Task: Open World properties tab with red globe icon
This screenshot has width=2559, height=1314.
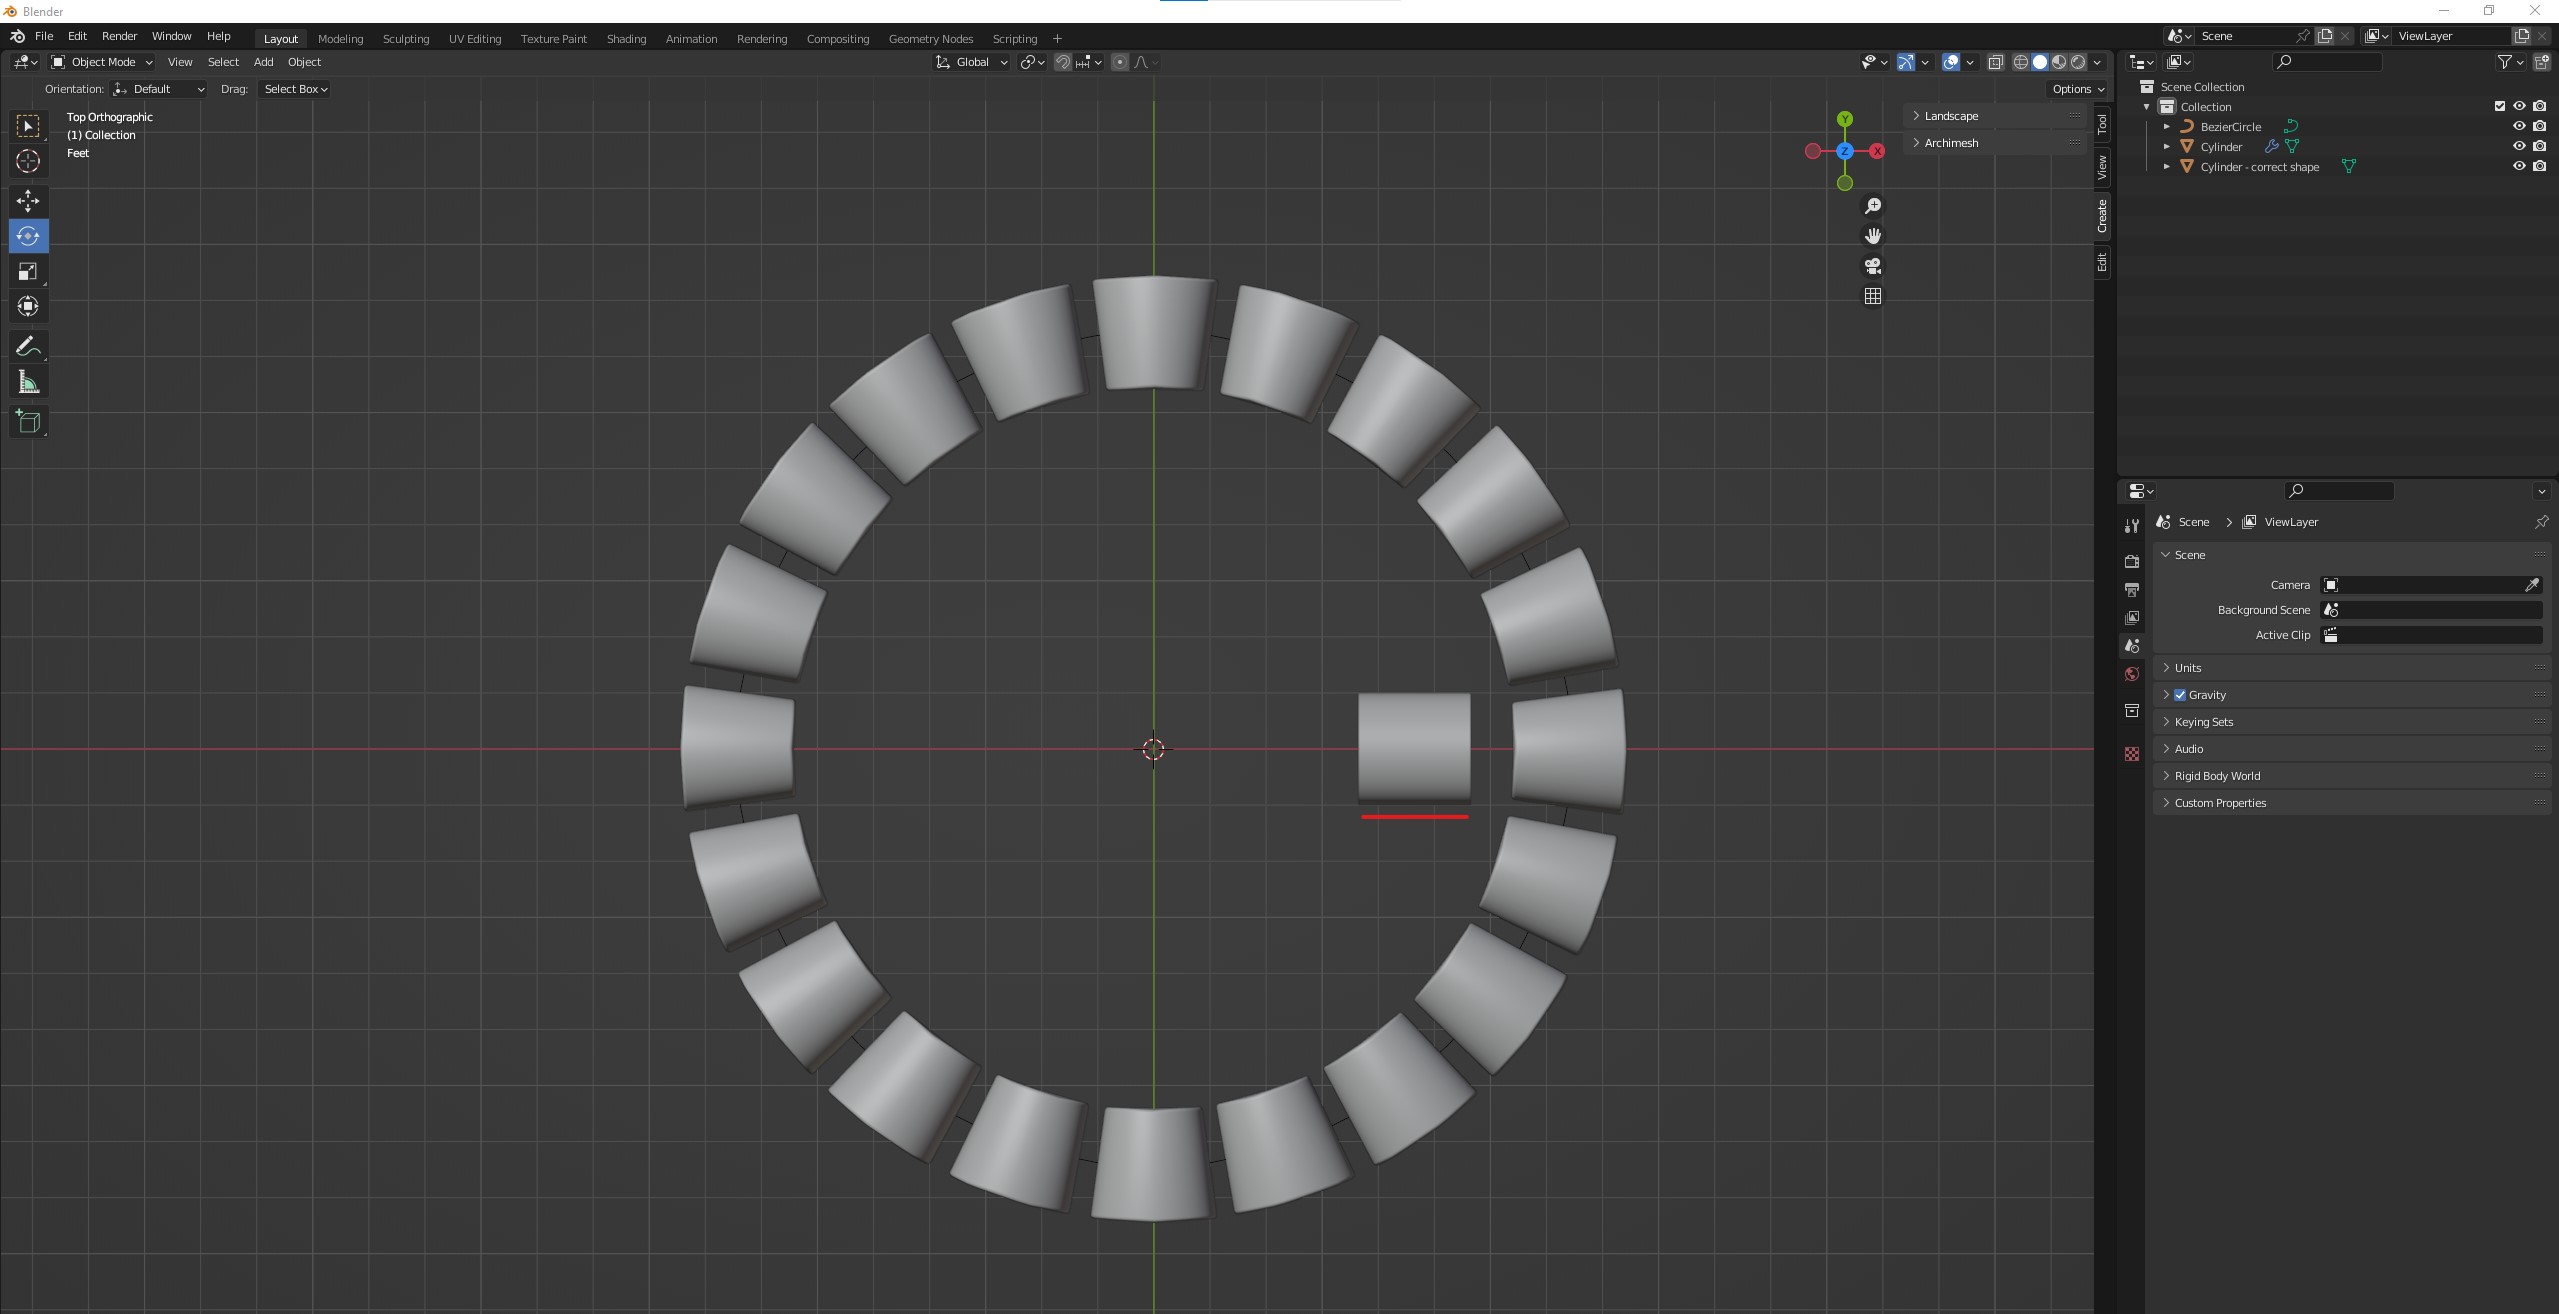Action: pyautogui.click(x=2131, y=673)
